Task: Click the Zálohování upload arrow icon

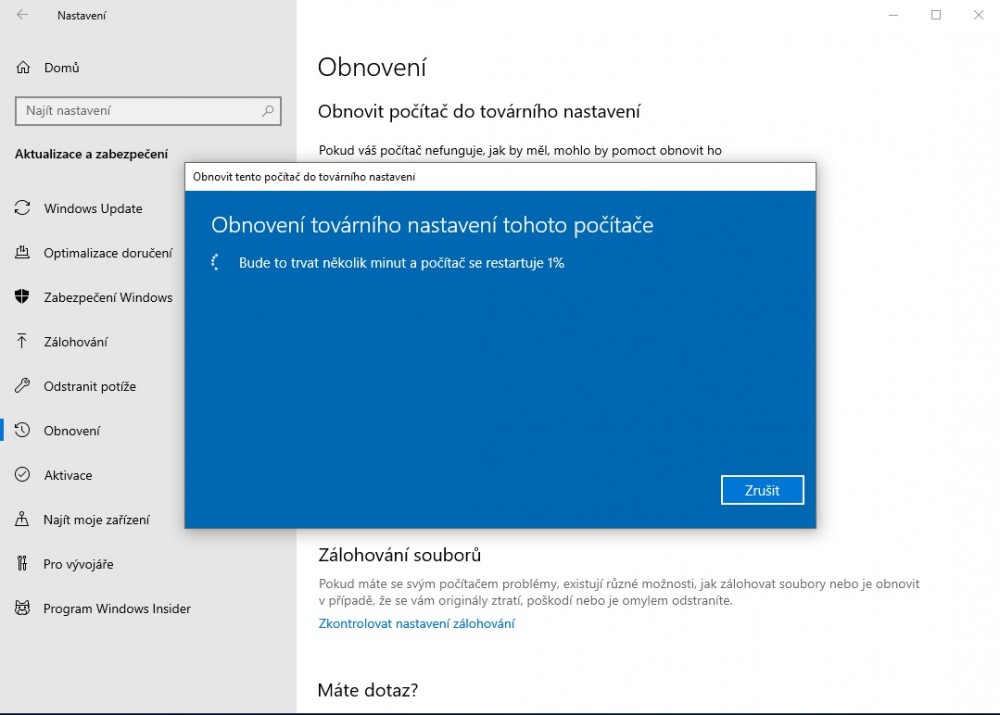Action: click(x=22, y=342)
